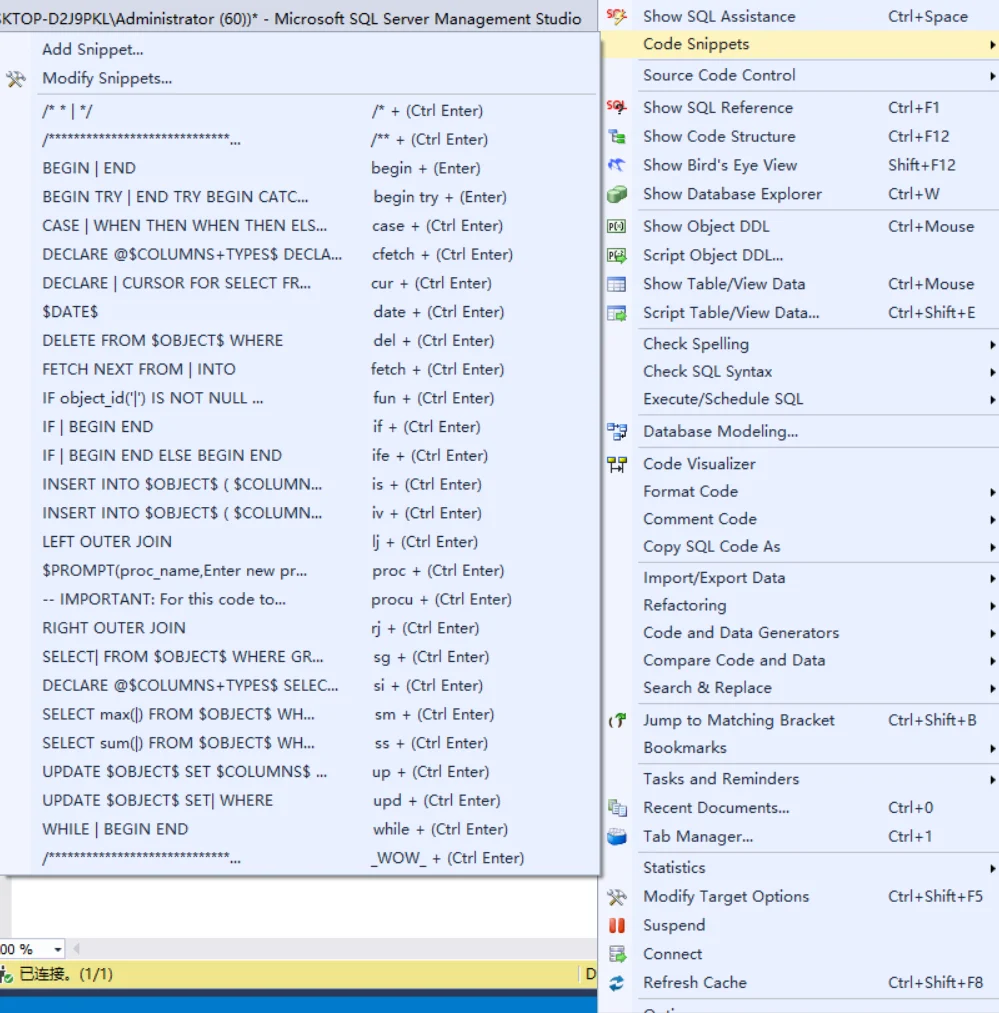Open the Statistics menu entry
The height and width of the screenshot is (1013, 999).
pyautogui.click(x=800, y=868)
